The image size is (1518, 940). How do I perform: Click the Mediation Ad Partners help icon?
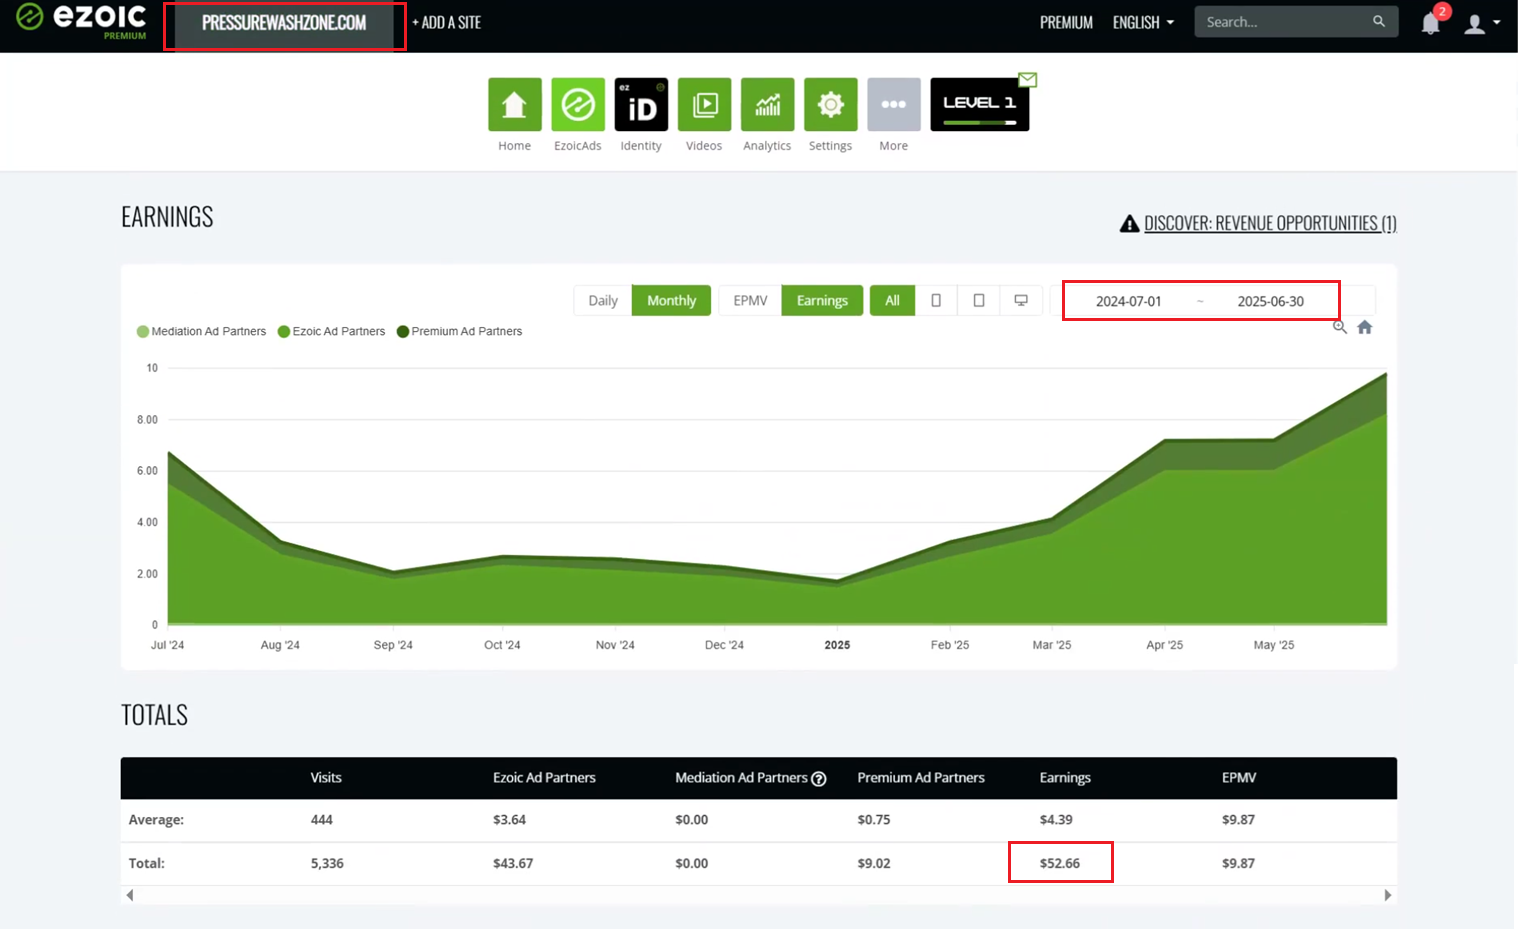[819, 779]
